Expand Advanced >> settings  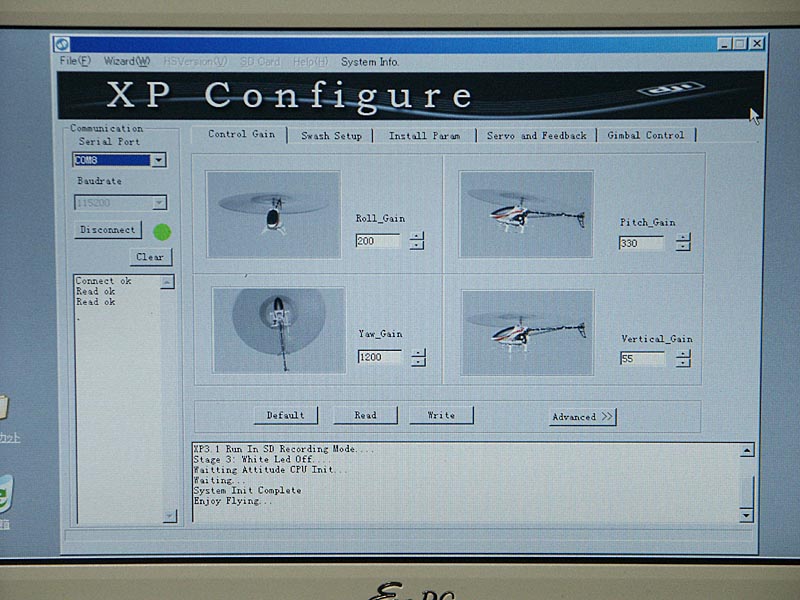click(x=582, y=417)
